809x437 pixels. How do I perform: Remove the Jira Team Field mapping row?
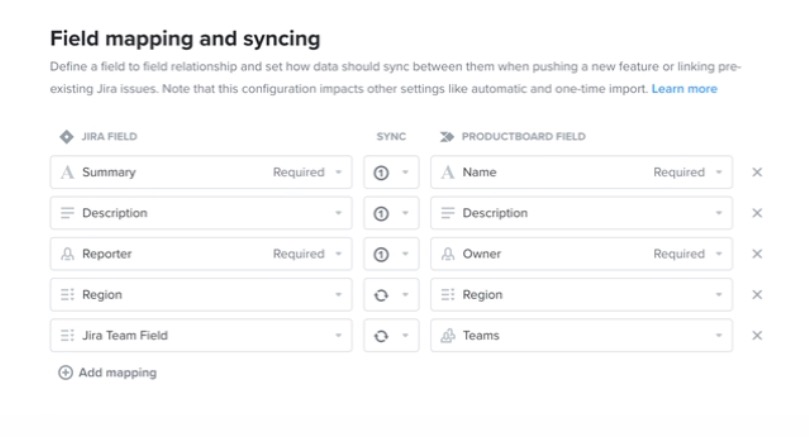[x=757, y=335]
